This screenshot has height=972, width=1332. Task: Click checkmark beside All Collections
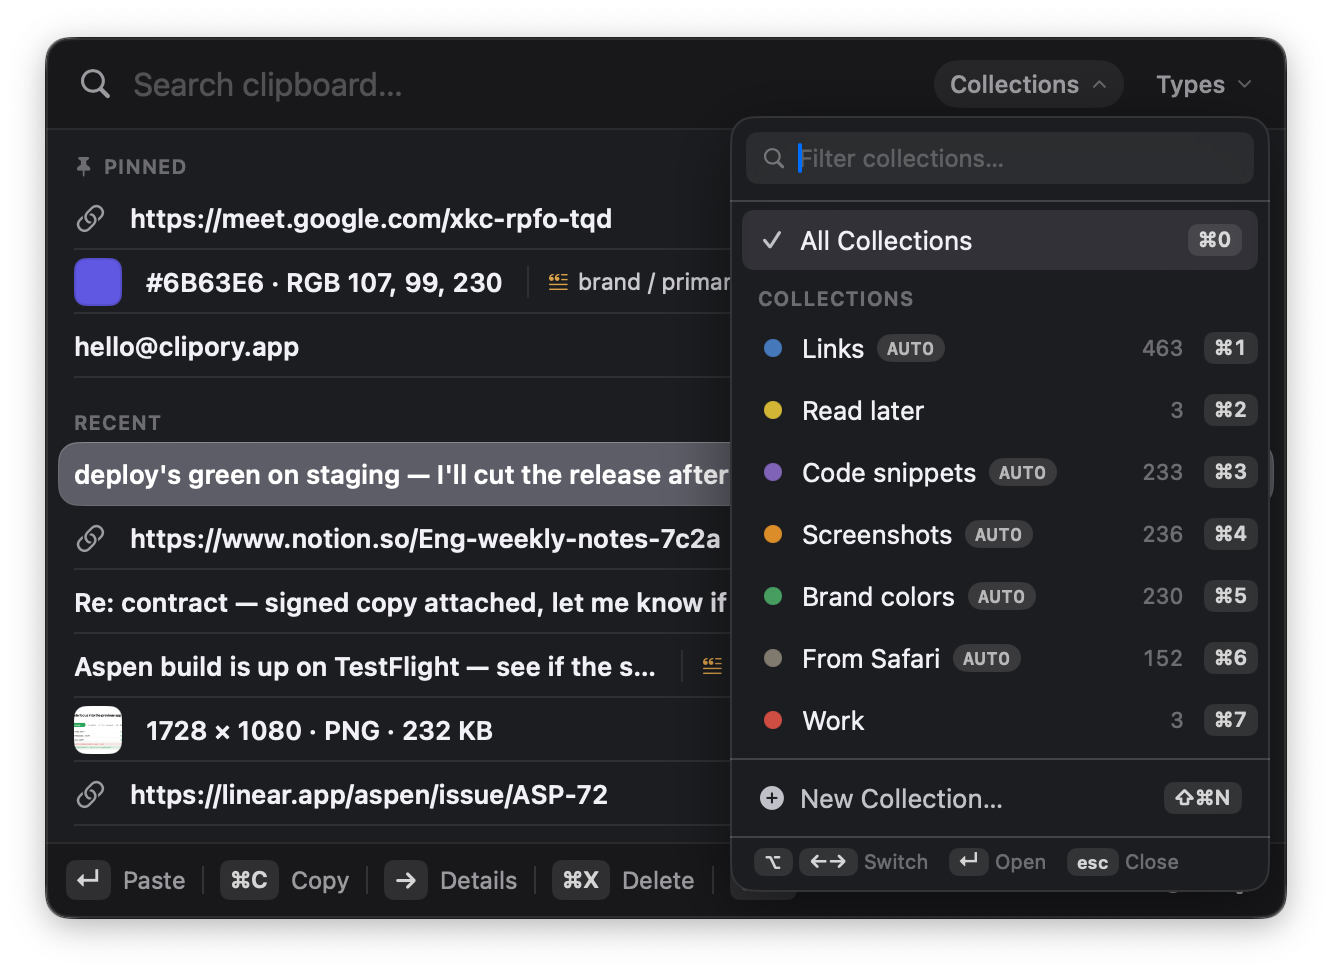(772, 240)
